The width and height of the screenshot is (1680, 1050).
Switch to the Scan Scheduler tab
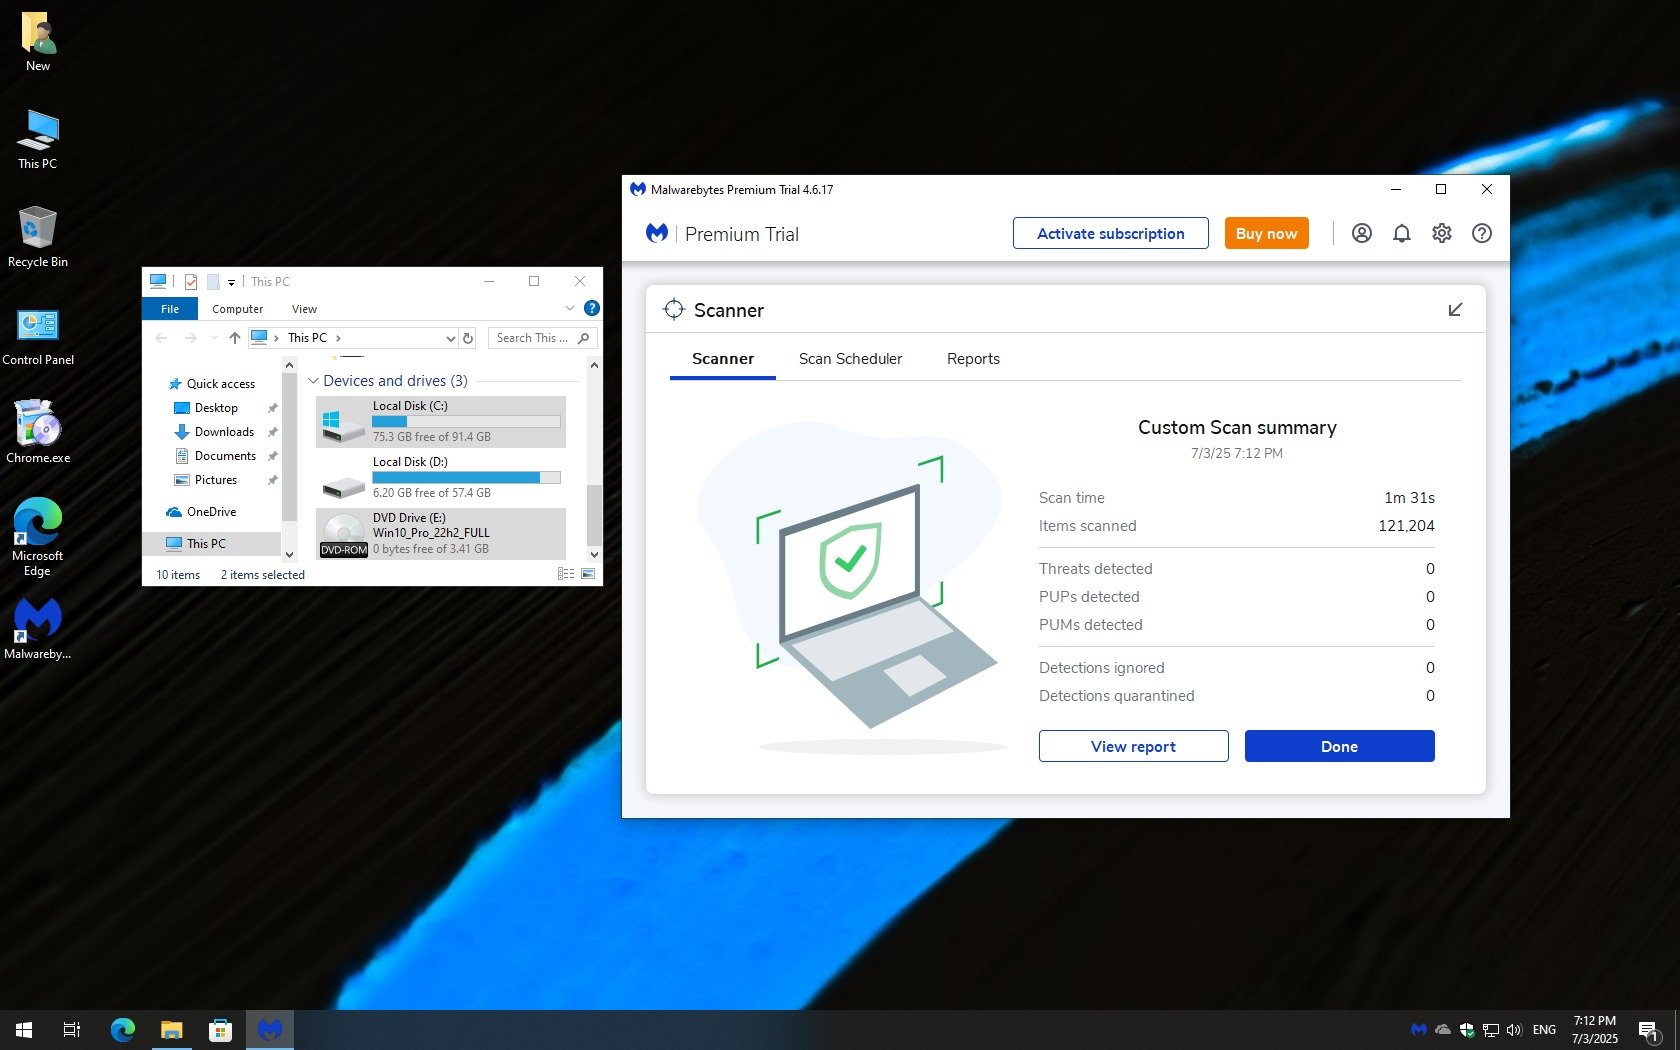tap(850, 359)
